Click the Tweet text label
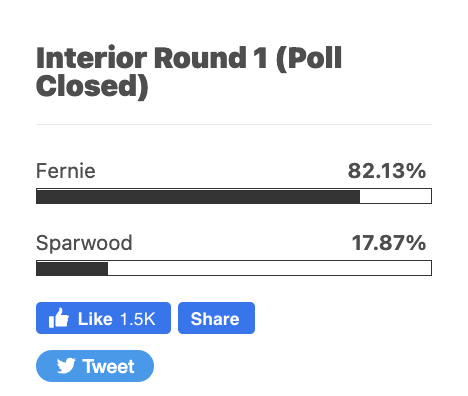This screenshot has width=468, height=396. (x=109, y=367)
